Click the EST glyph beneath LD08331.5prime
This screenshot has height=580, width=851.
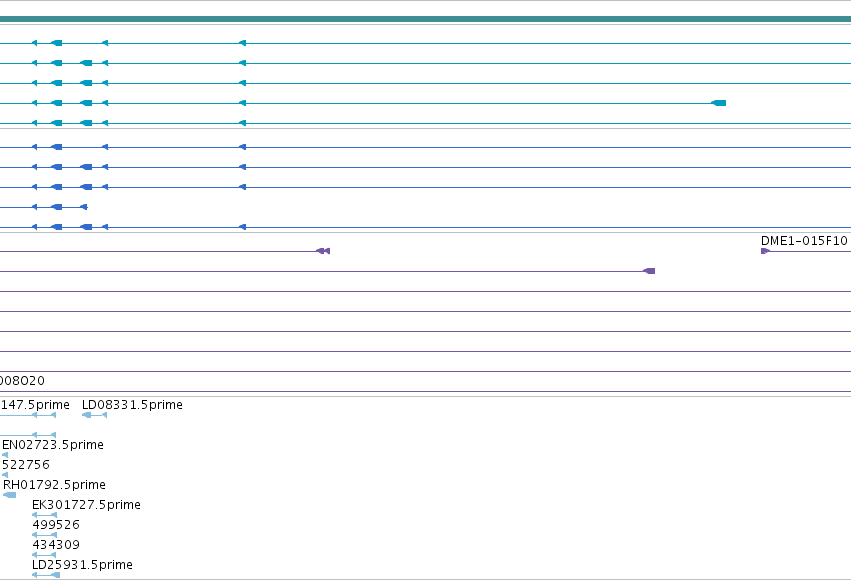tap(94, 415)
